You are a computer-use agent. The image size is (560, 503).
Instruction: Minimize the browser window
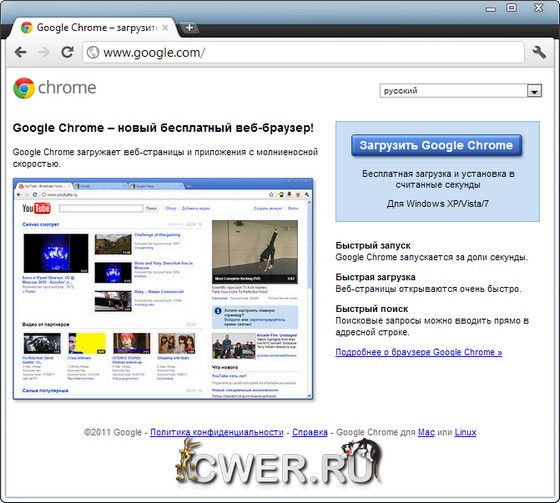pos(491,9)
